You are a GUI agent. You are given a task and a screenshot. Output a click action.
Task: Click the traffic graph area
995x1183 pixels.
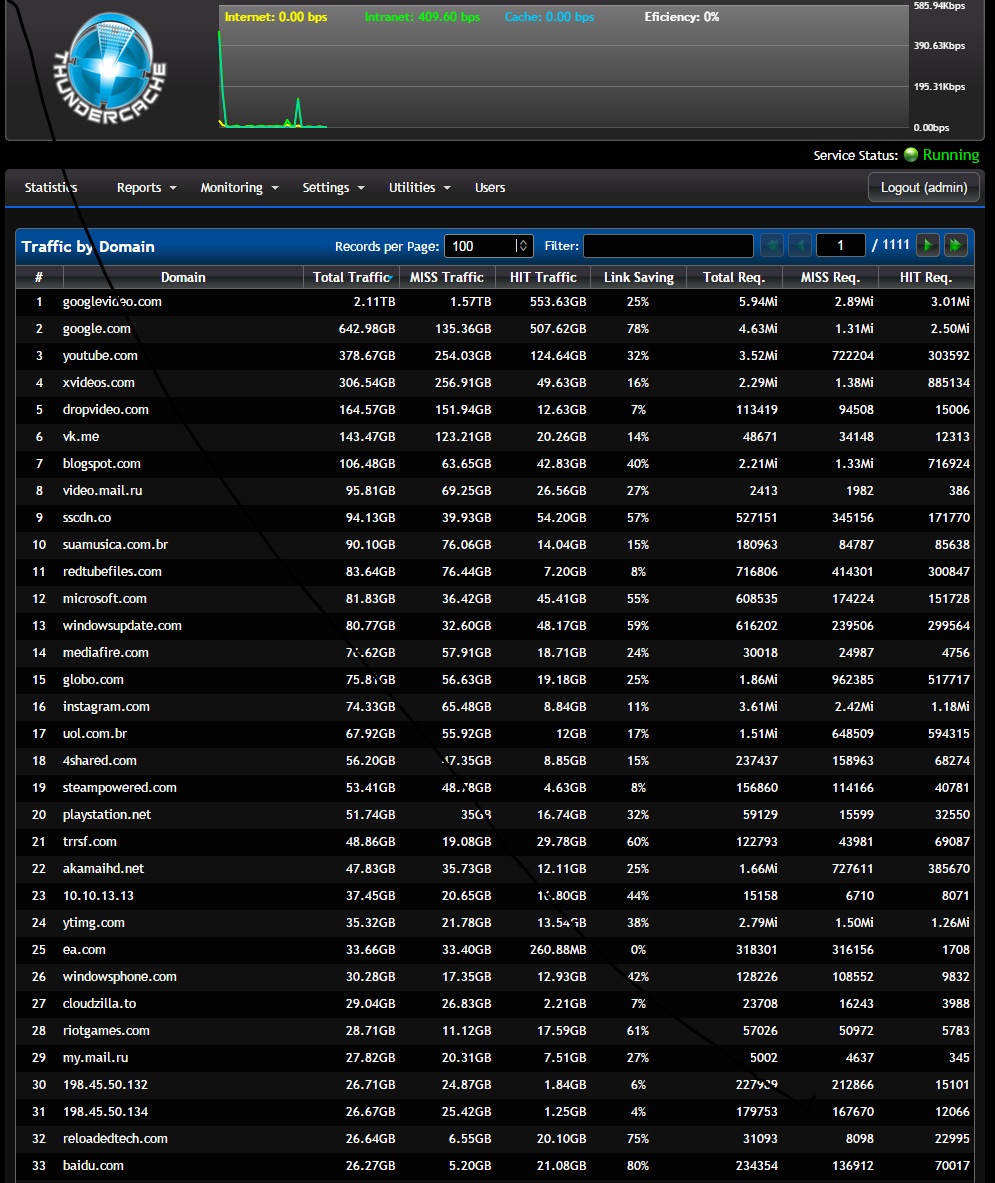564,66
